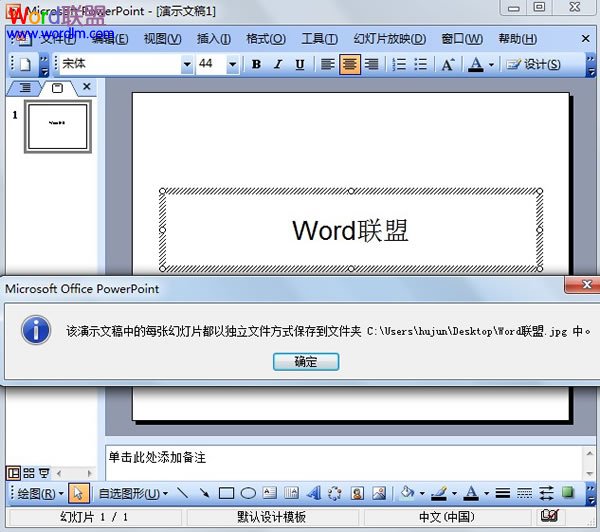Image resolution: width=600 pixels, height=532 pixels.
Task: Choose Line Style icon
Action: (x=503, y=493)
